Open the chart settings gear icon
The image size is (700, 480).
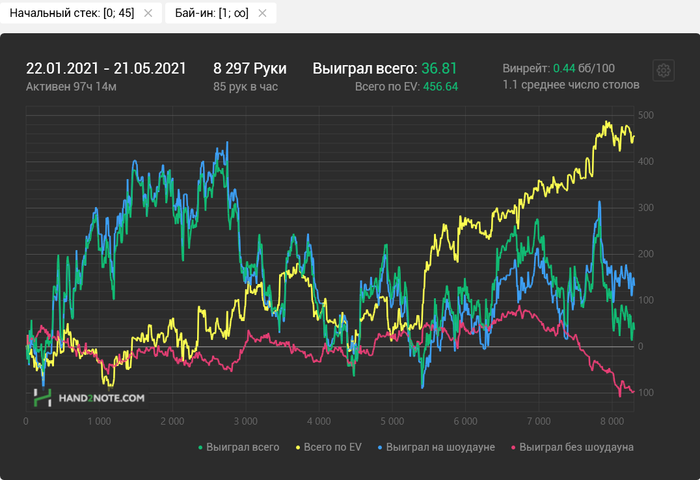click(663, 71)
